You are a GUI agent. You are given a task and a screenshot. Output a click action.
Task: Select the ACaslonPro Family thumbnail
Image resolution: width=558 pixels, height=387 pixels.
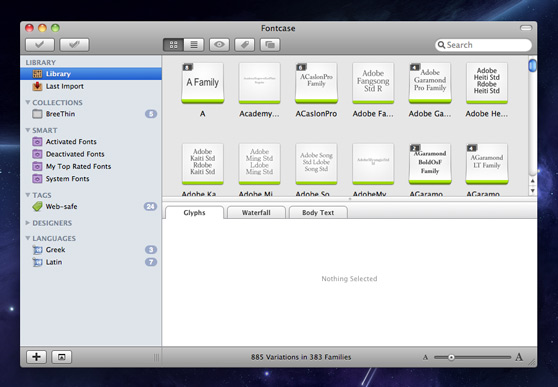click(316, 83)
